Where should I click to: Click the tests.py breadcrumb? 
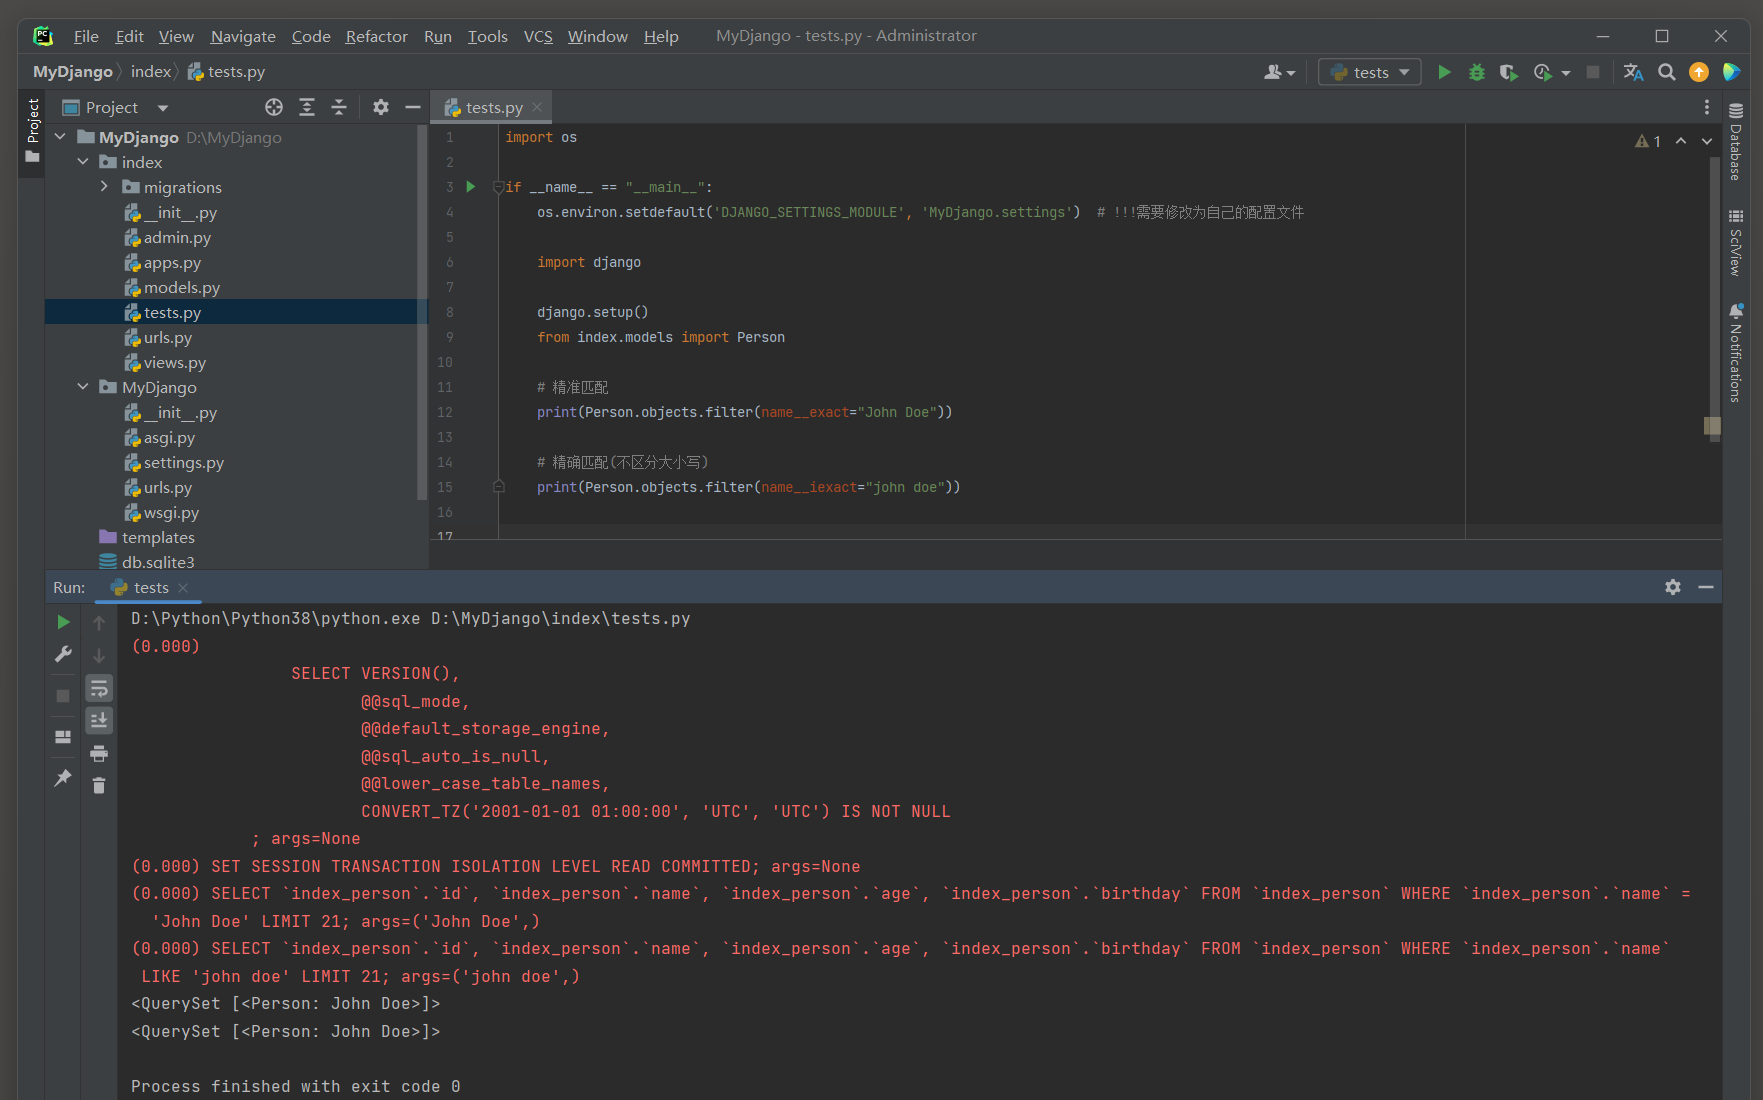tap(227, 72)
